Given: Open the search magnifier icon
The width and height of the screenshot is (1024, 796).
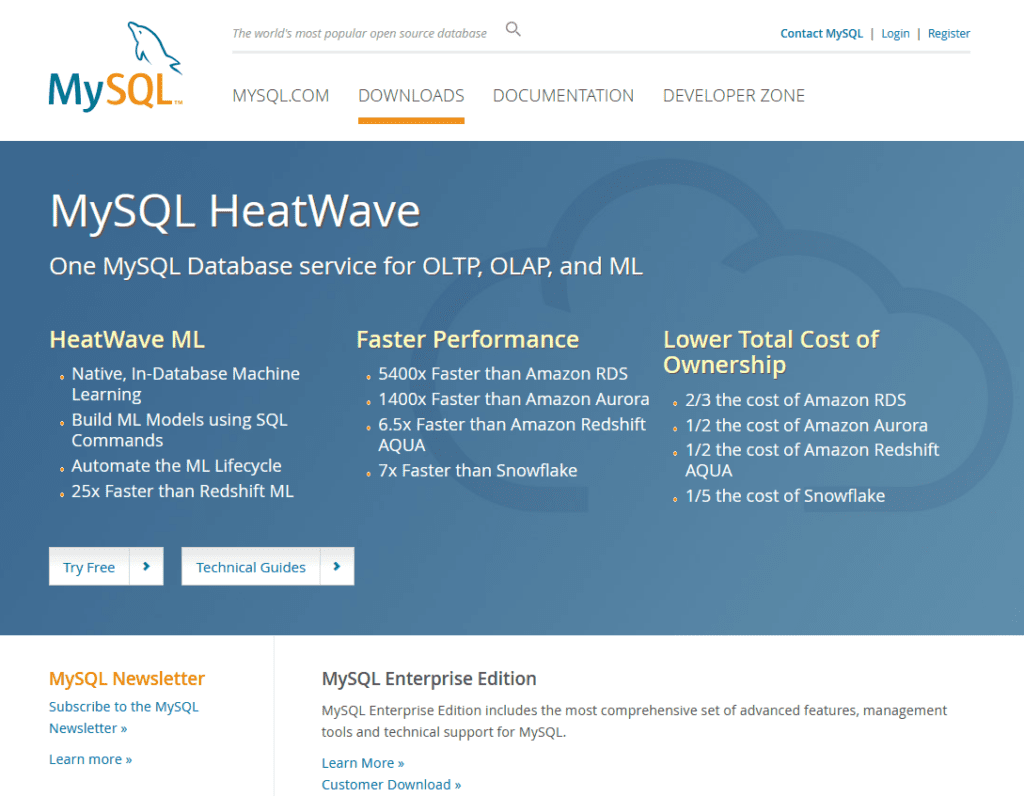Looking at the screenshot, I should coord(513,29).
